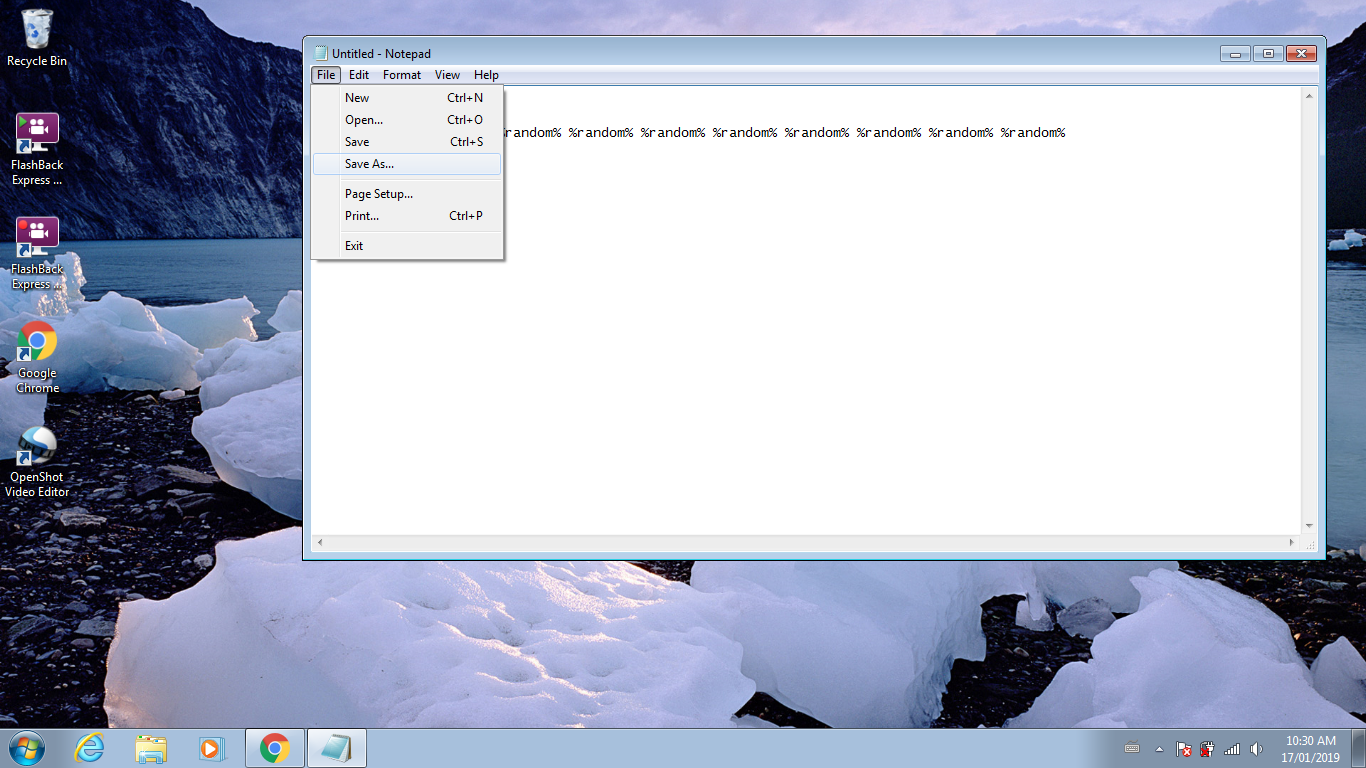The width and height of the screenshot is (1366, 768).
Task: Open the network signal tray icon
Action: click(x=1232, y=748)
